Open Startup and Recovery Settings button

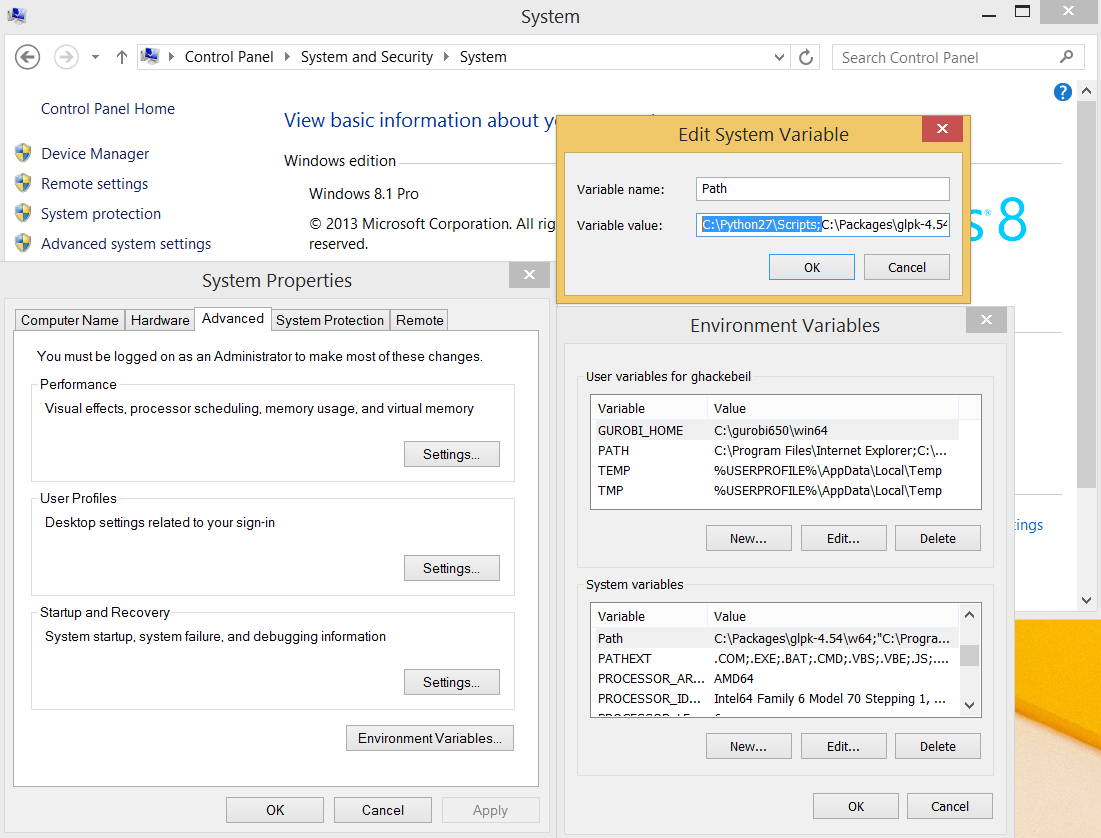[451, 682]
